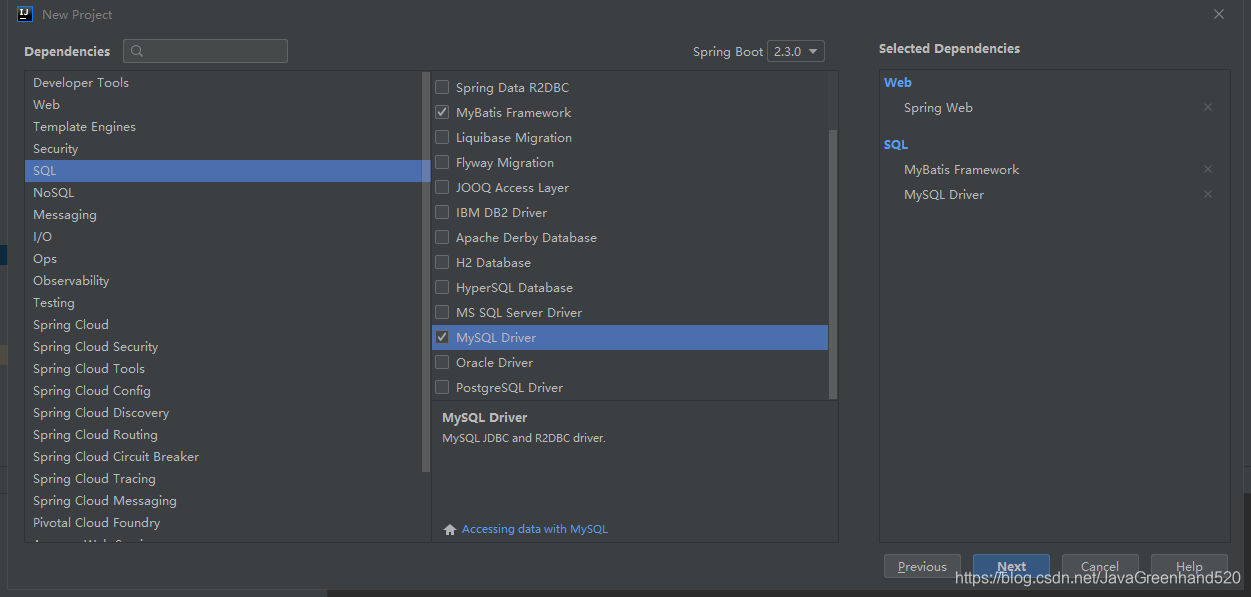Image resolution: width=1251 pixels, height=597 pixels.
Task: Enable the IBM DB2 Driver checkbox
Action: (x=442, y=212)
